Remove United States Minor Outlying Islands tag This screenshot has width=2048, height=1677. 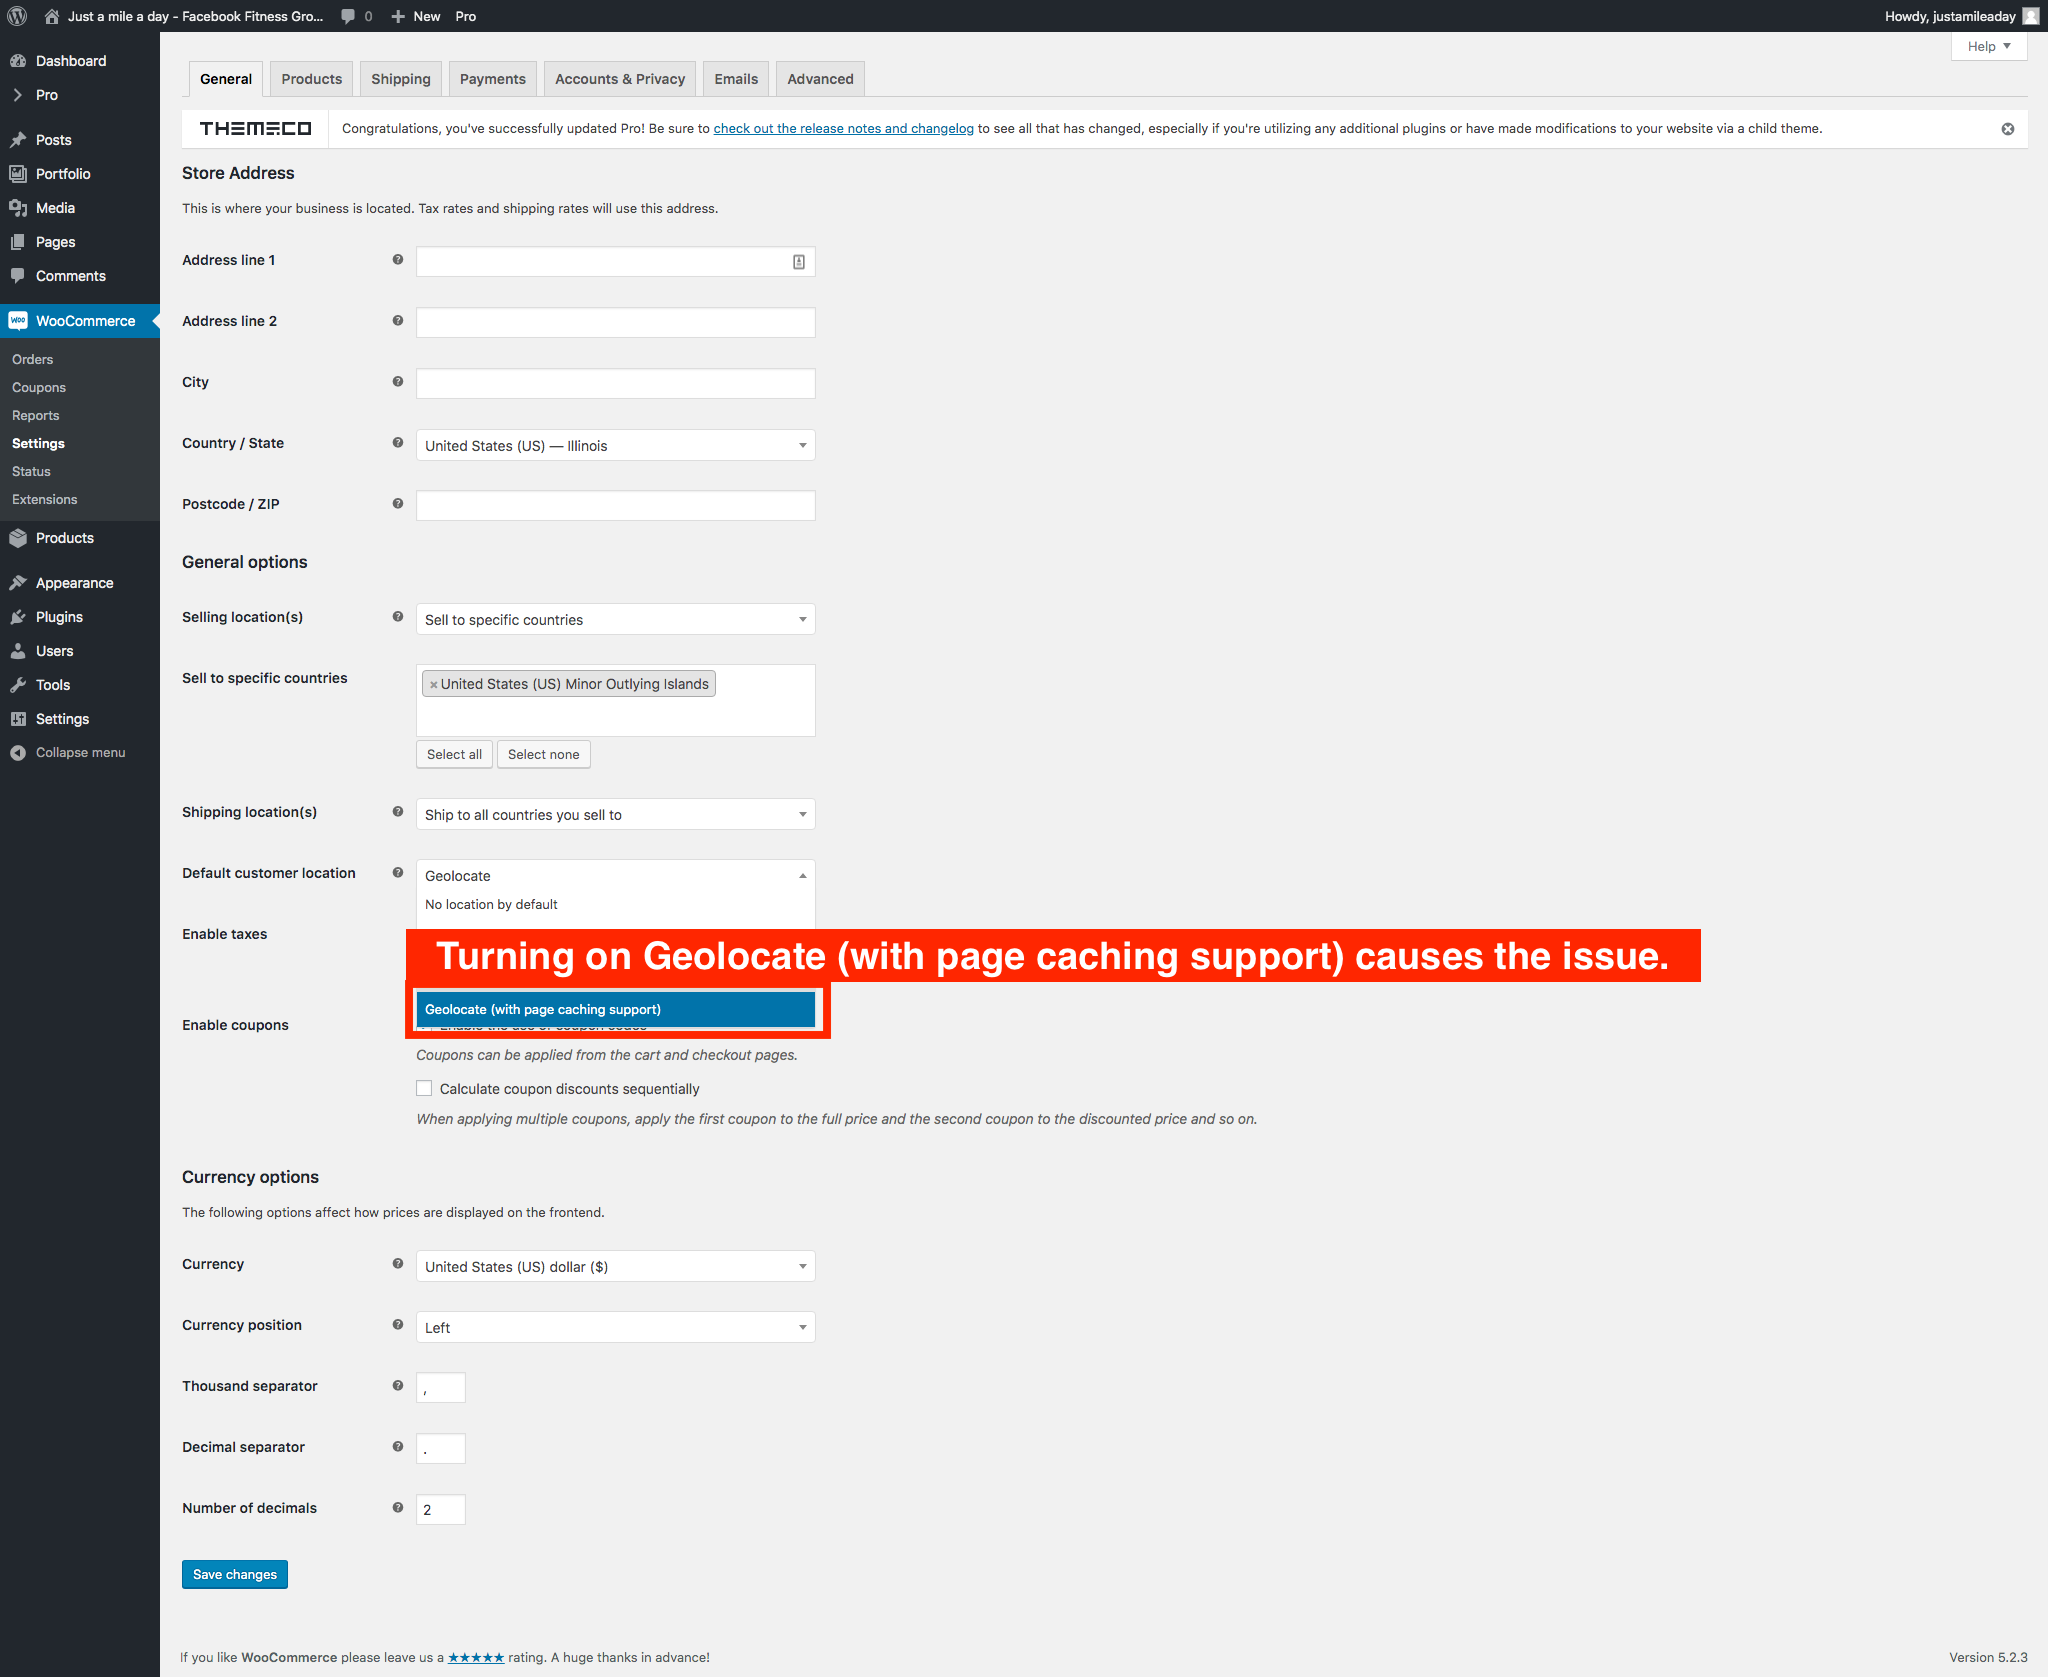433,685
